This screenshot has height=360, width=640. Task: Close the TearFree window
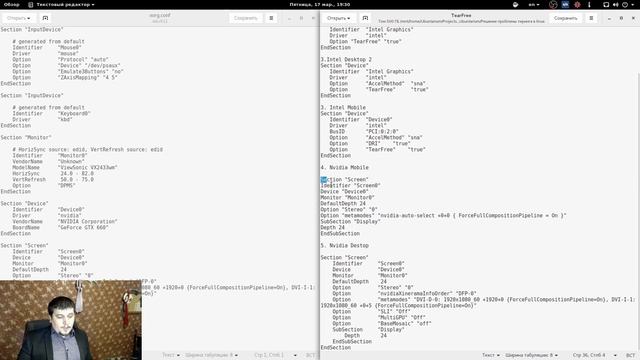click(x=633, y=18)
